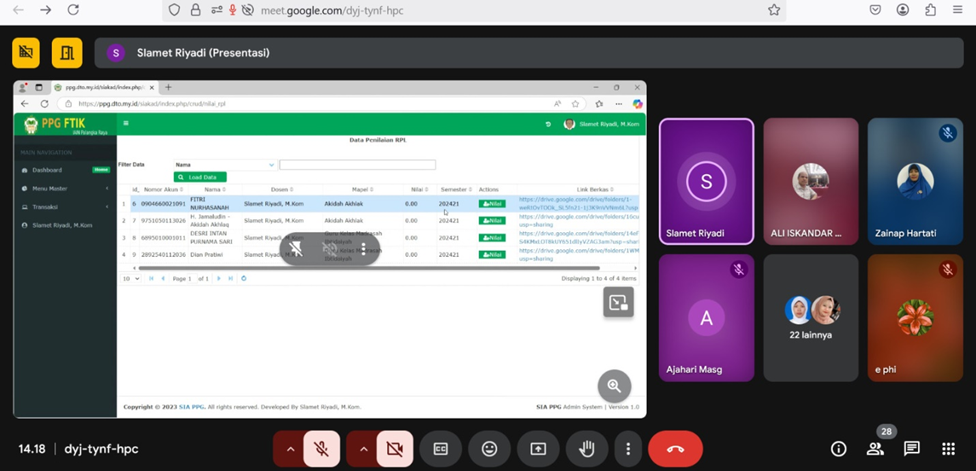Unmute the microphone
Screen dimensions: 976x471
322,449
